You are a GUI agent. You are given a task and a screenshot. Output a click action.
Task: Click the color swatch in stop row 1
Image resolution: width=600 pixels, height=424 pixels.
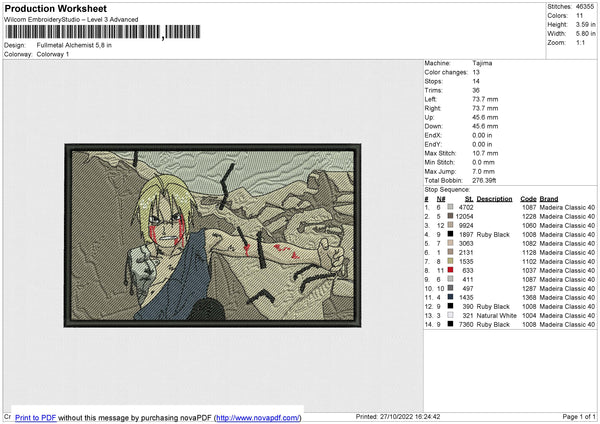click(450, 207)
